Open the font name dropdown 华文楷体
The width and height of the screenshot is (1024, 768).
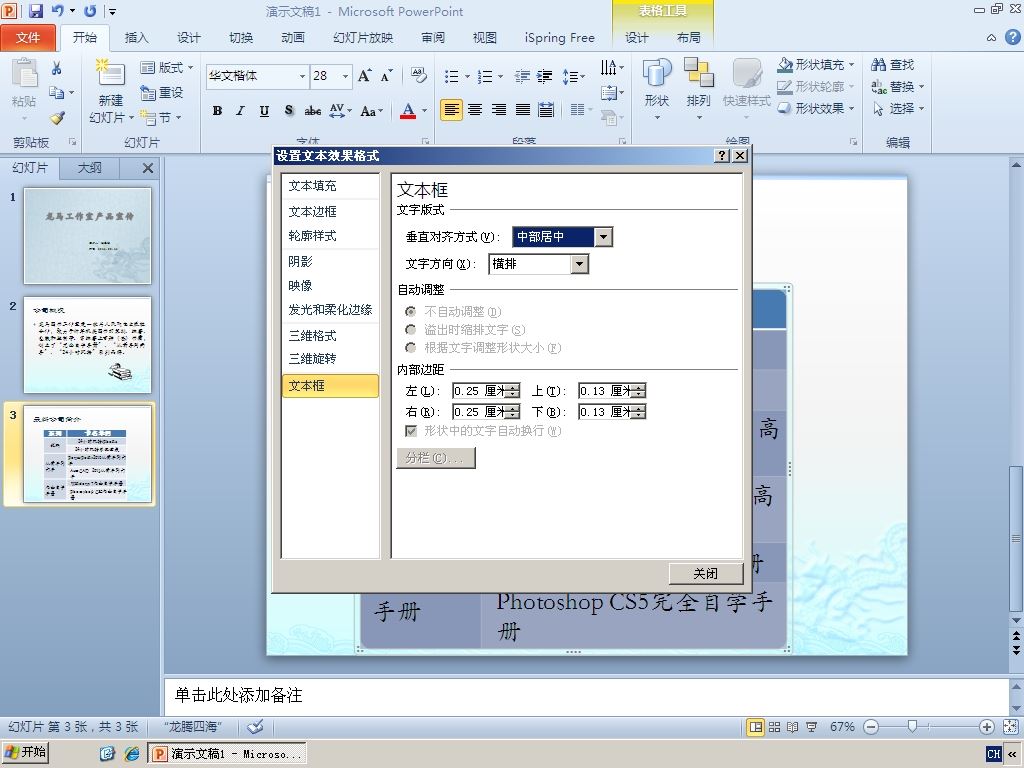click(302, 76)
